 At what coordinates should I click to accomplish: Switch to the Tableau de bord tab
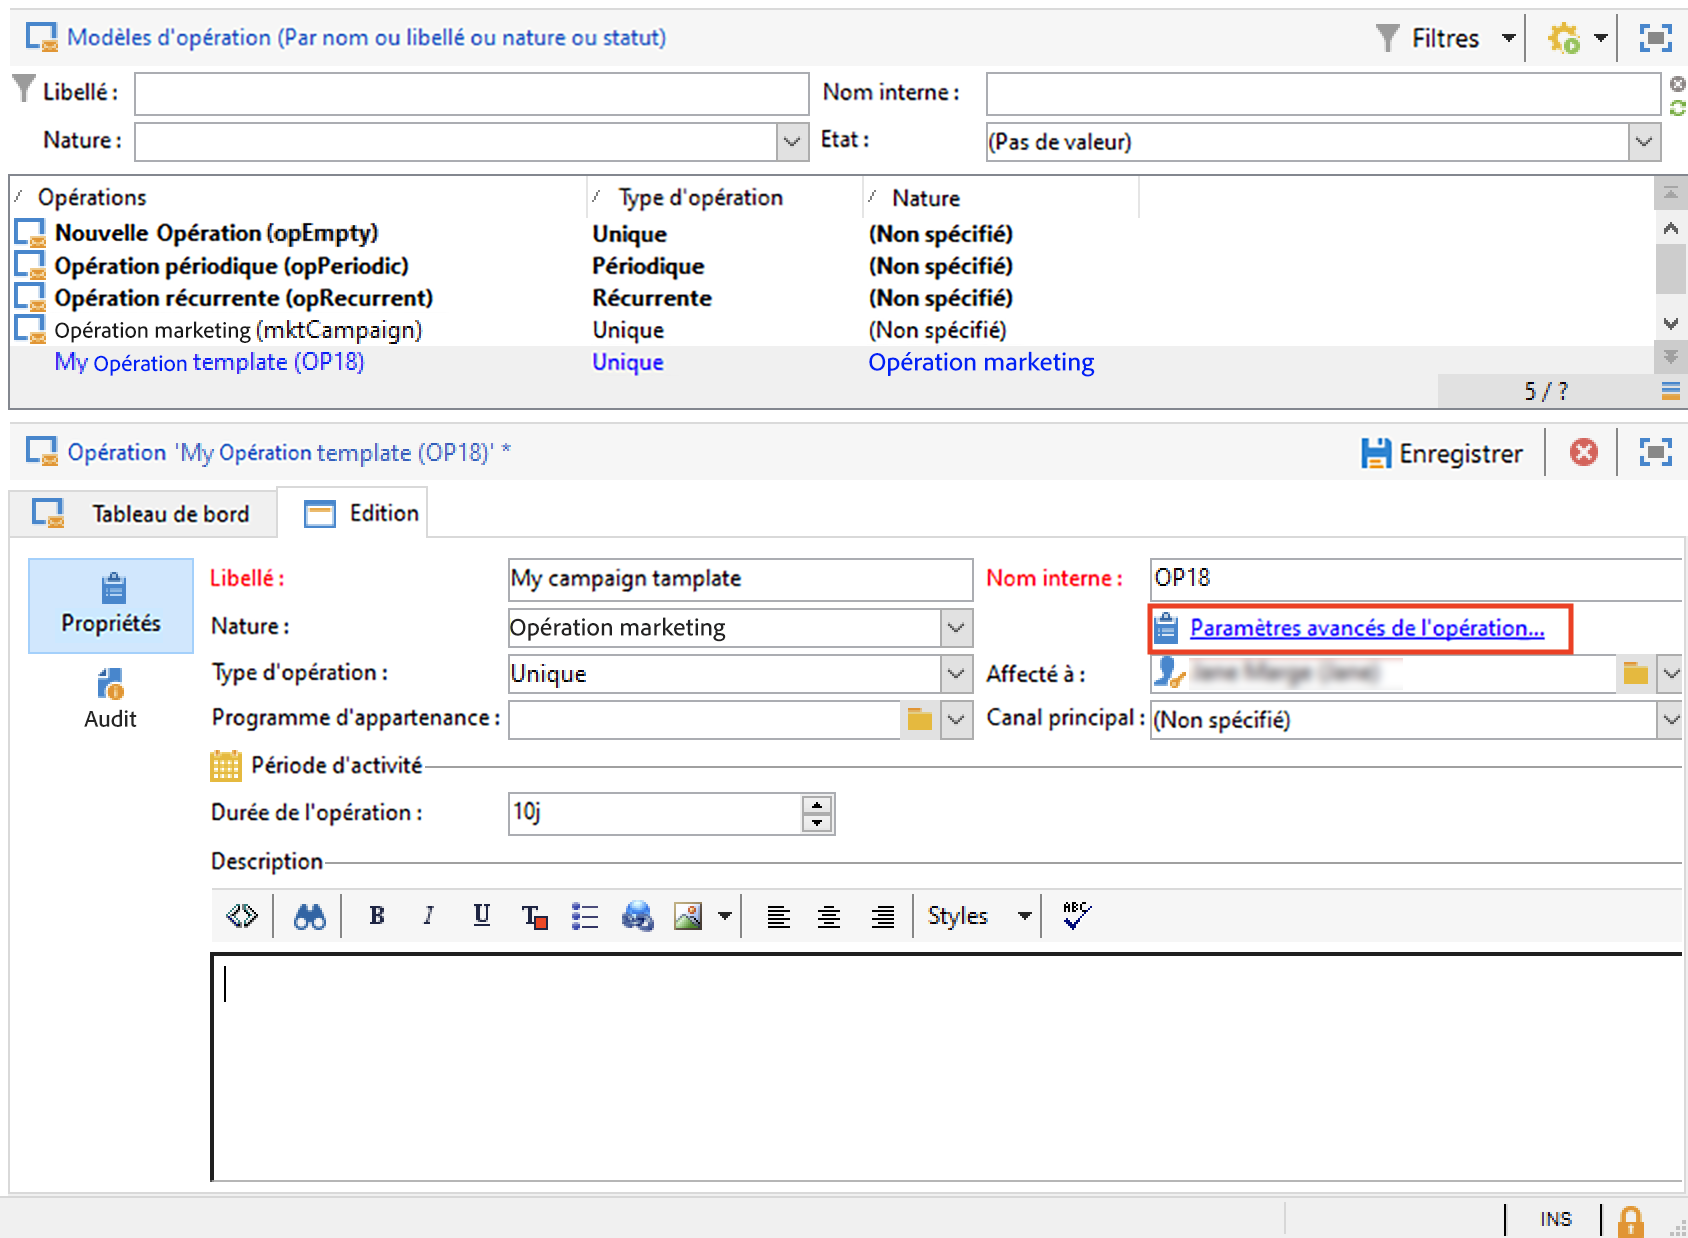tap(143, 514)
